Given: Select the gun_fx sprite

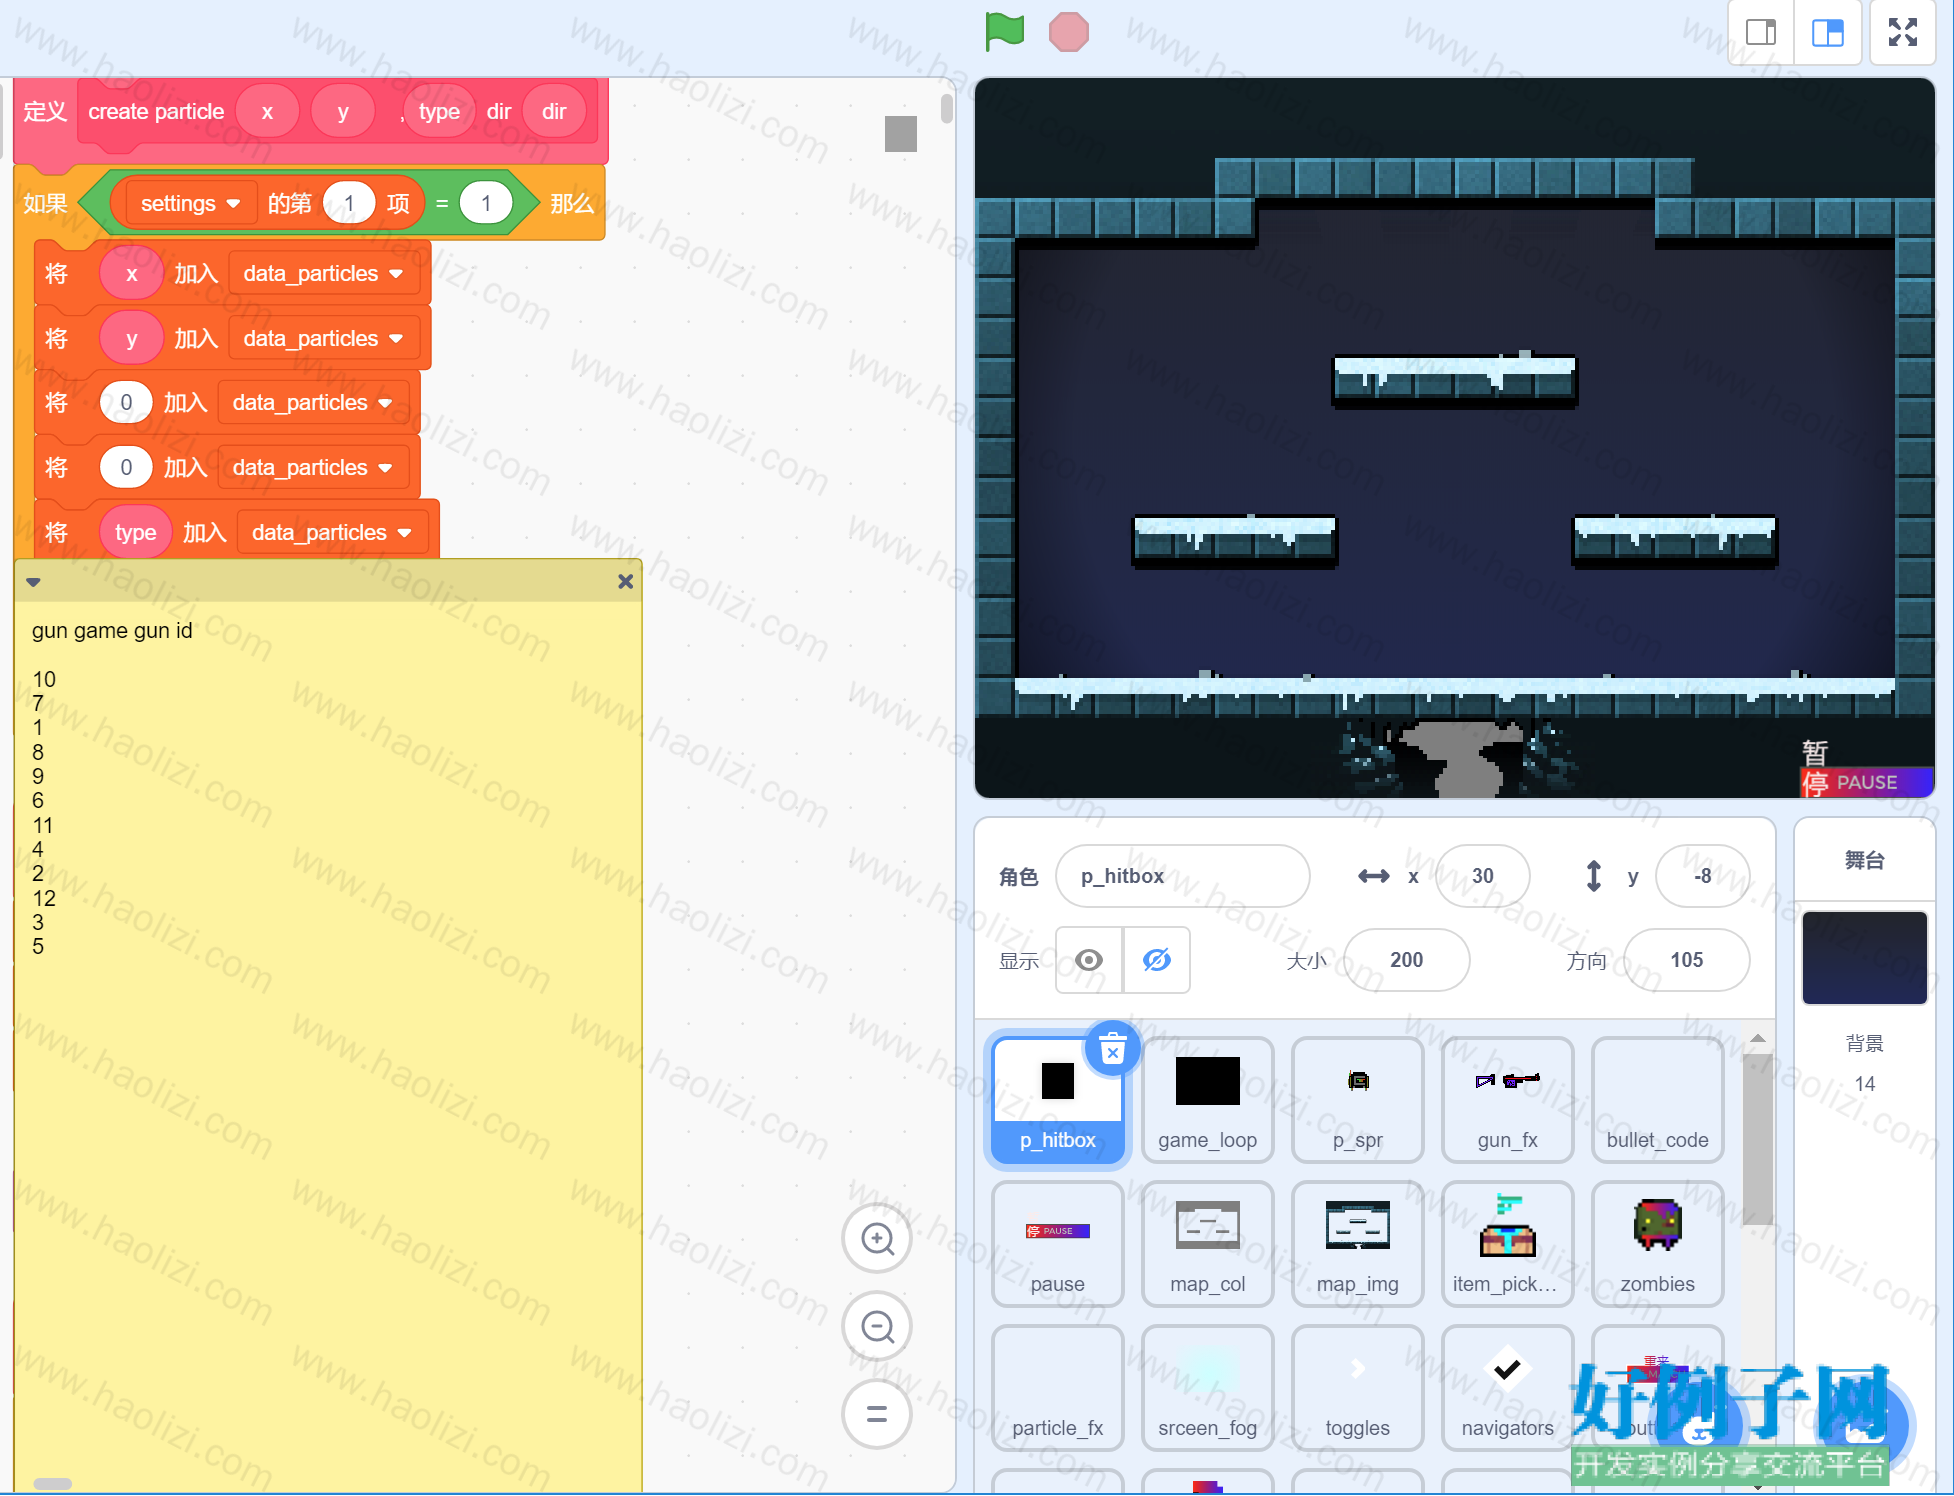Looking at the screenshot, I should point(1507,1099).
